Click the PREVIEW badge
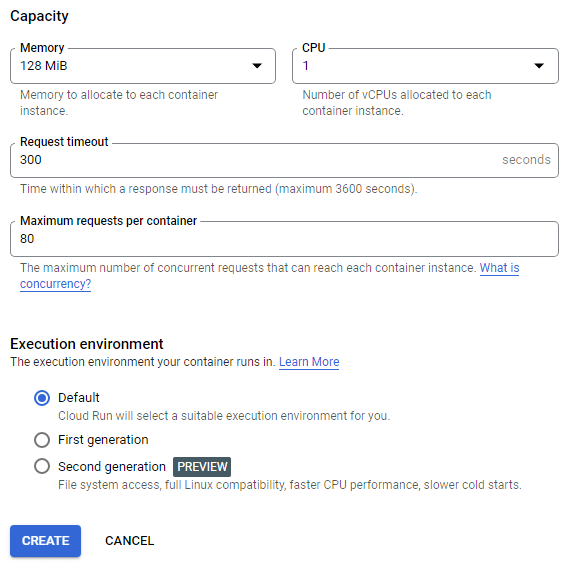This screenshot has height=565, width=567. tap(202, 467)
